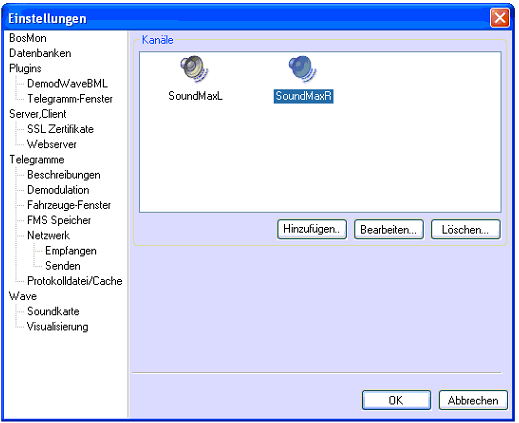Open the Soundkarte settings

tap(53, 311)
